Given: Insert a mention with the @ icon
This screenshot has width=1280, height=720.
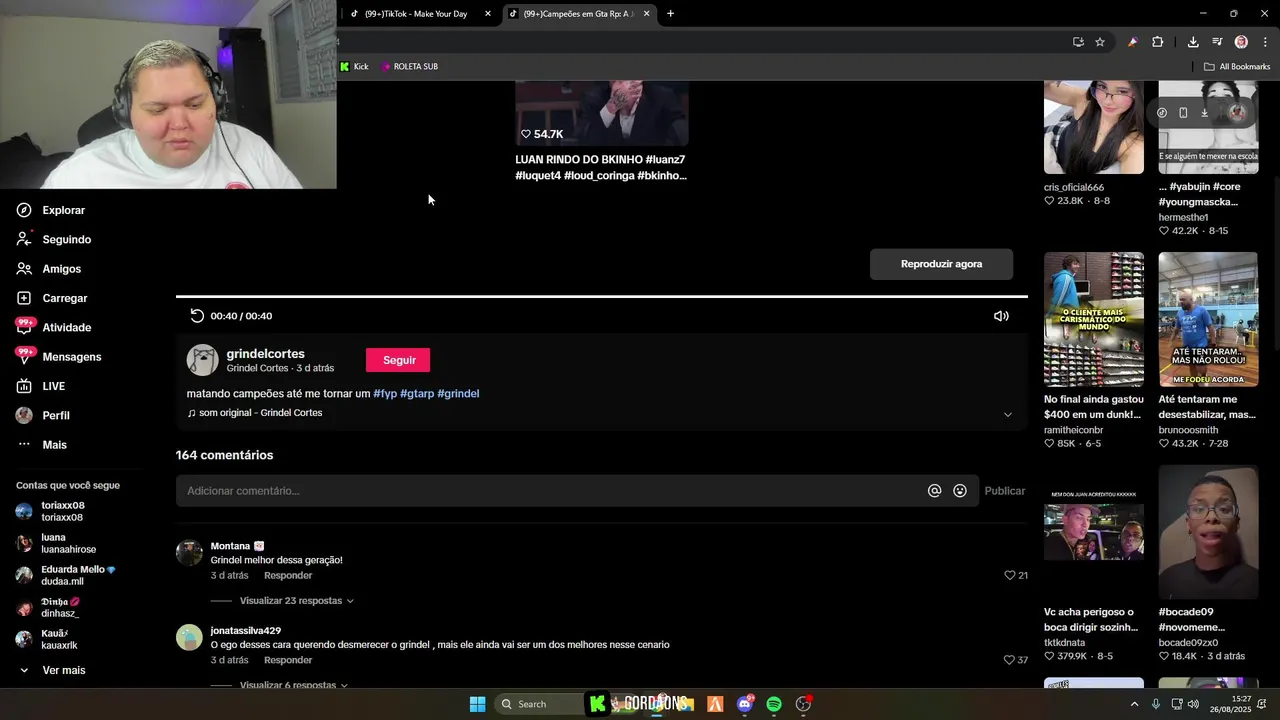Looking at the screenshot, I should pos(934,491).
